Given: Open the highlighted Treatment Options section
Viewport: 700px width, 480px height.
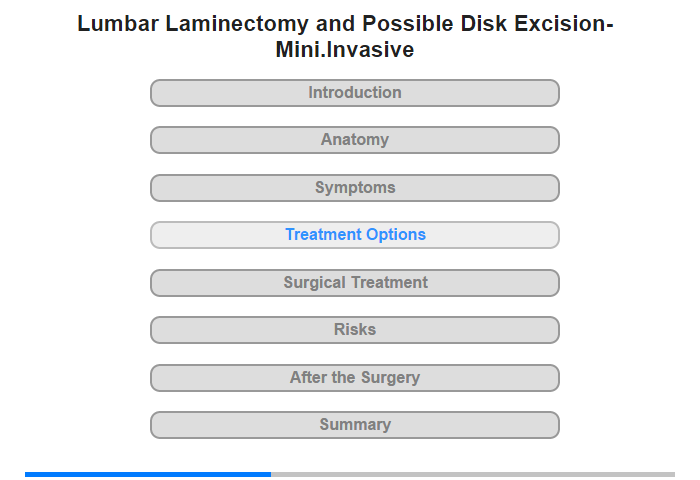Looking at the screenshot, I should point(354,235).
